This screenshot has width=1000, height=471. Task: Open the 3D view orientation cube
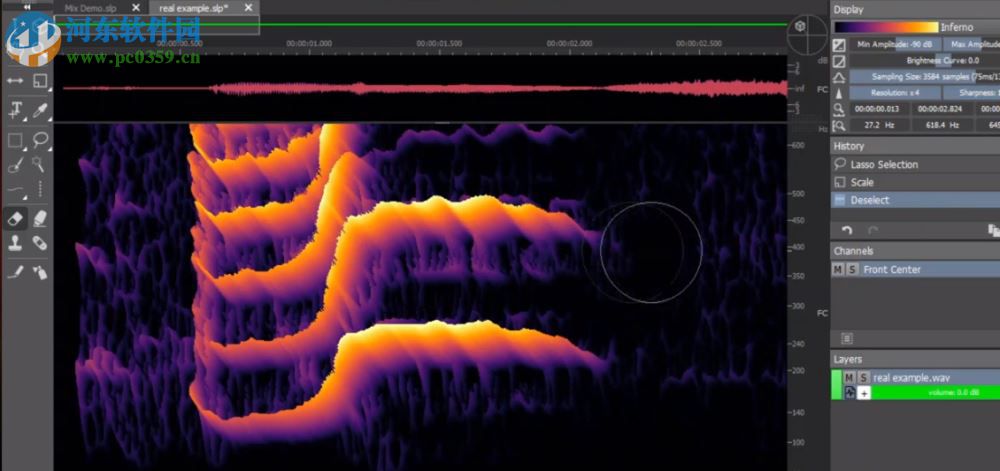click(x=801, y=27)
